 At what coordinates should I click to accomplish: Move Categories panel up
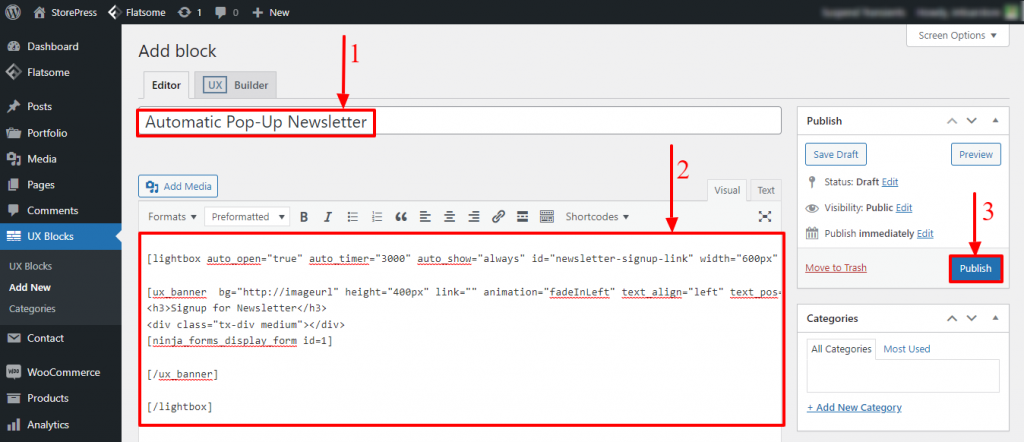click(952, 319)
